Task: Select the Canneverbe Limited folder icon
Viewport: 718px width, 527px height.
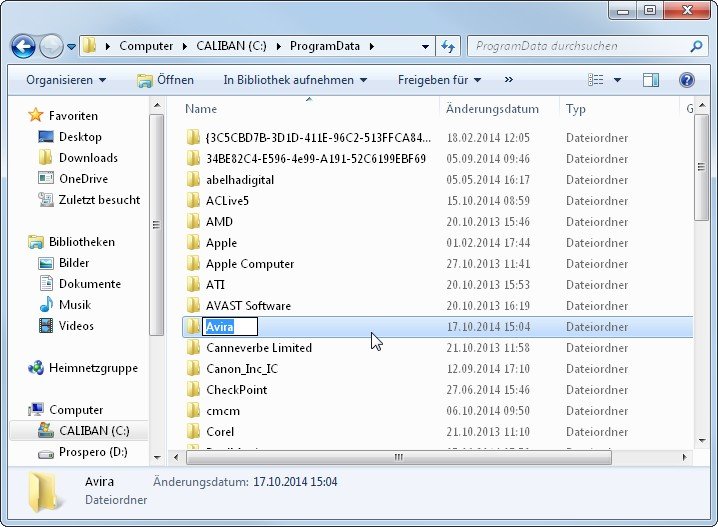Action: 193,348
